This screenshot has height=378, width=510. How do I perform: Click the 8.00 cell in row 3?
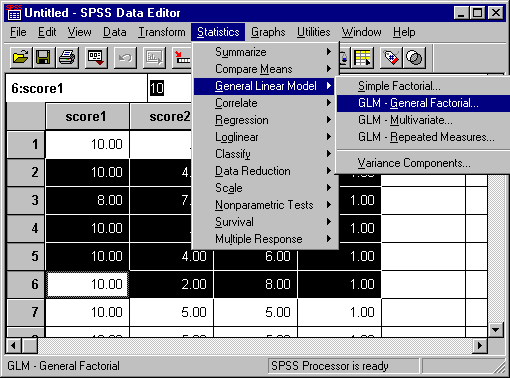coord(87,200)
